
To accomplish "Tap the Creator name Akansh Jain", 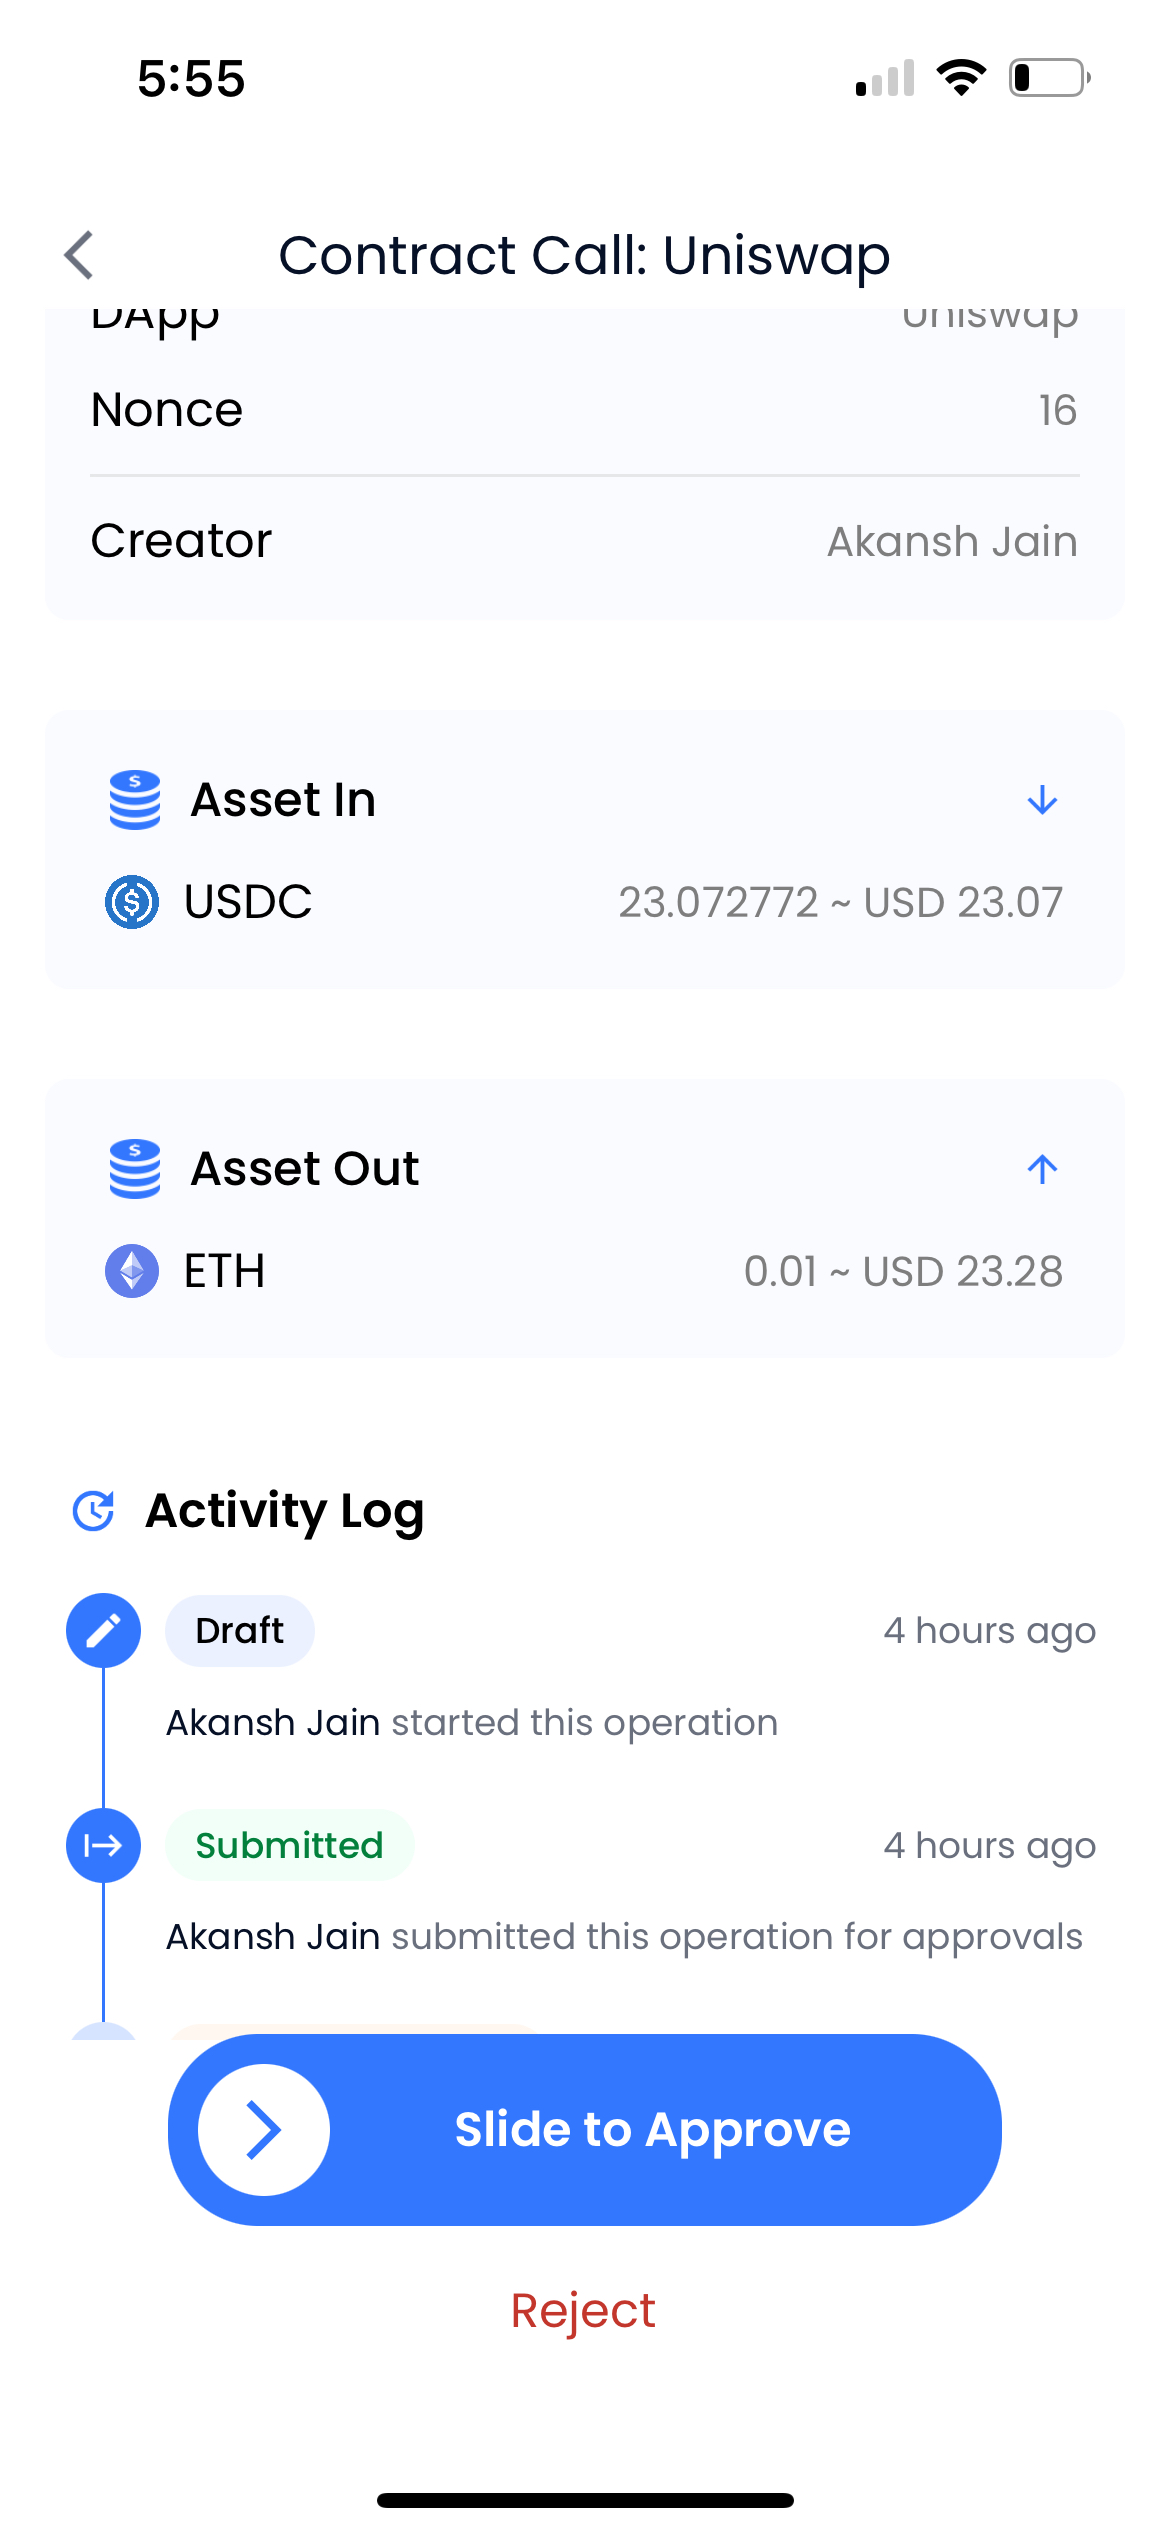I will click(x=952, y=542).
